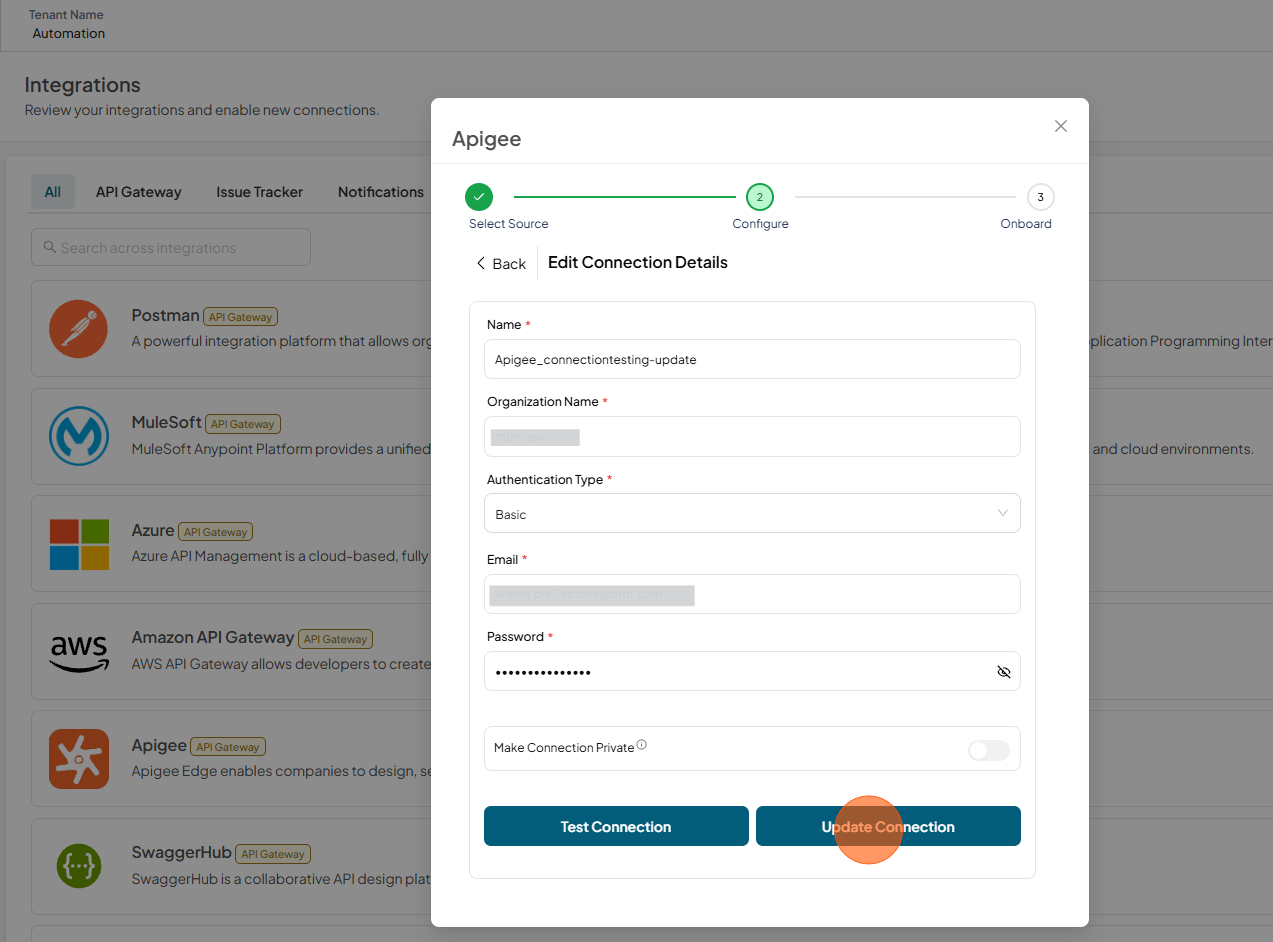Click the Password input field
The image size is (1273, 942).
click(x=752, y=672)
